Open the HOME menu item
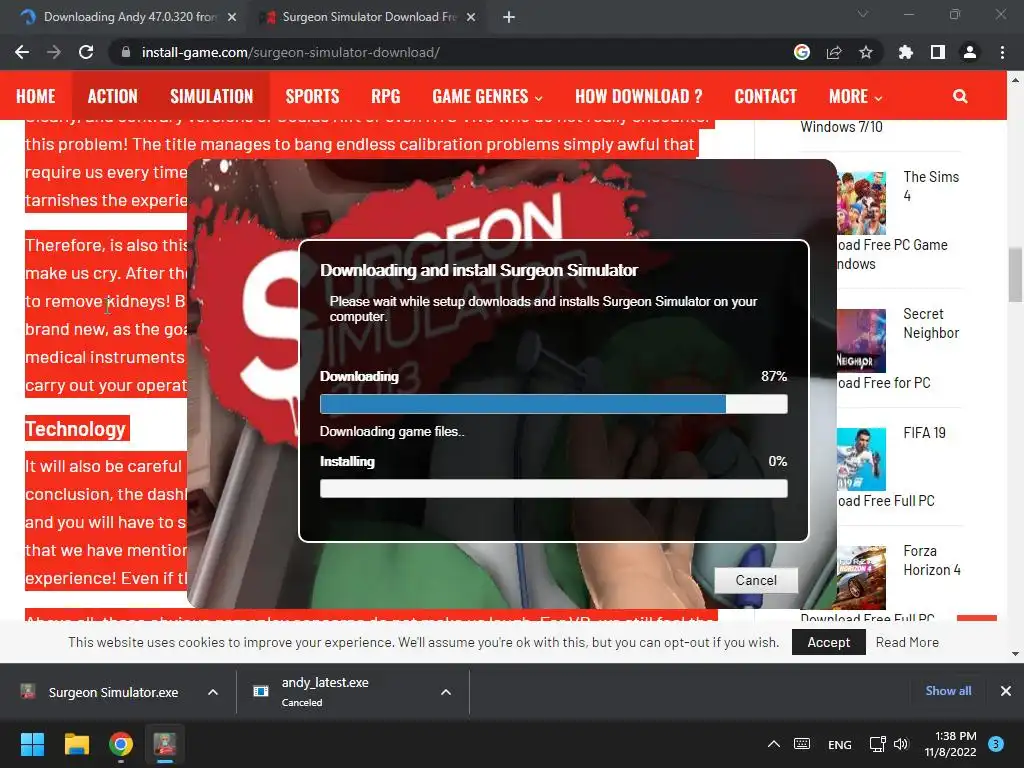The width and height of the screenshot is (1024, 768). (x=35, y=97)
